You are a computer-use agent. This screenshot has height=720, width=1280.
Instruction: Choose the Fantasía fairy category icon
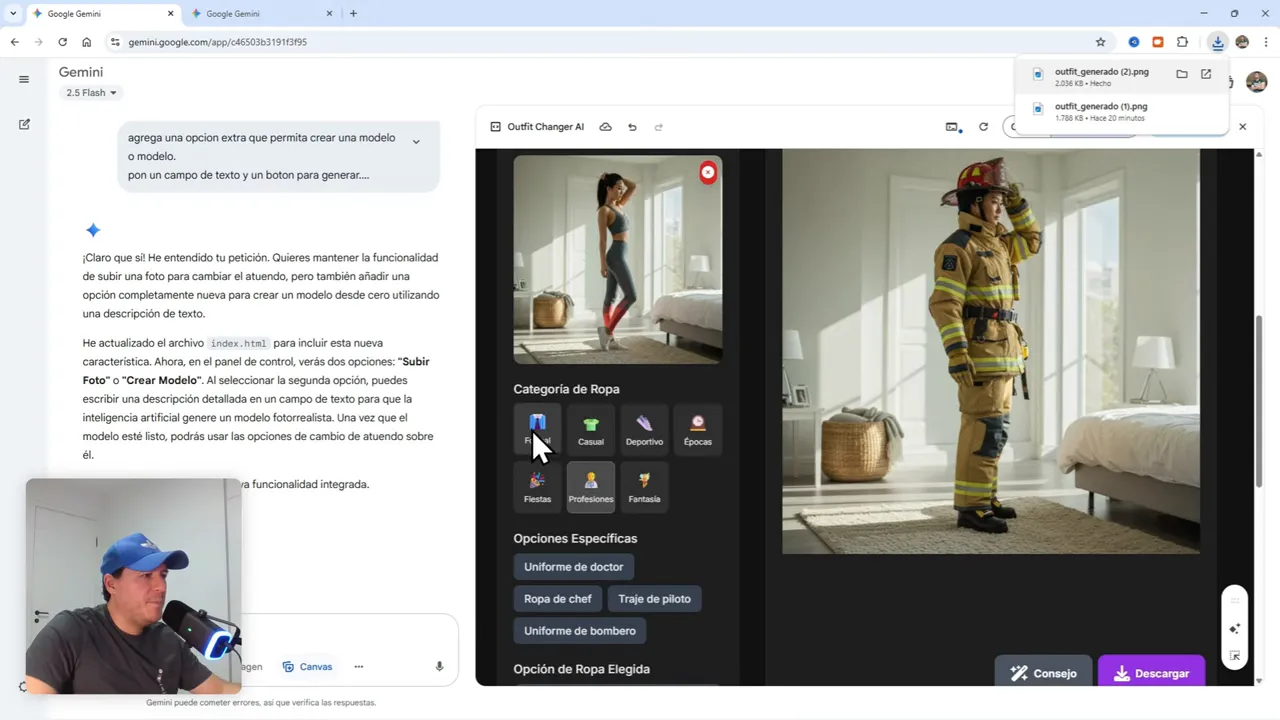click(x=644, y=487)
